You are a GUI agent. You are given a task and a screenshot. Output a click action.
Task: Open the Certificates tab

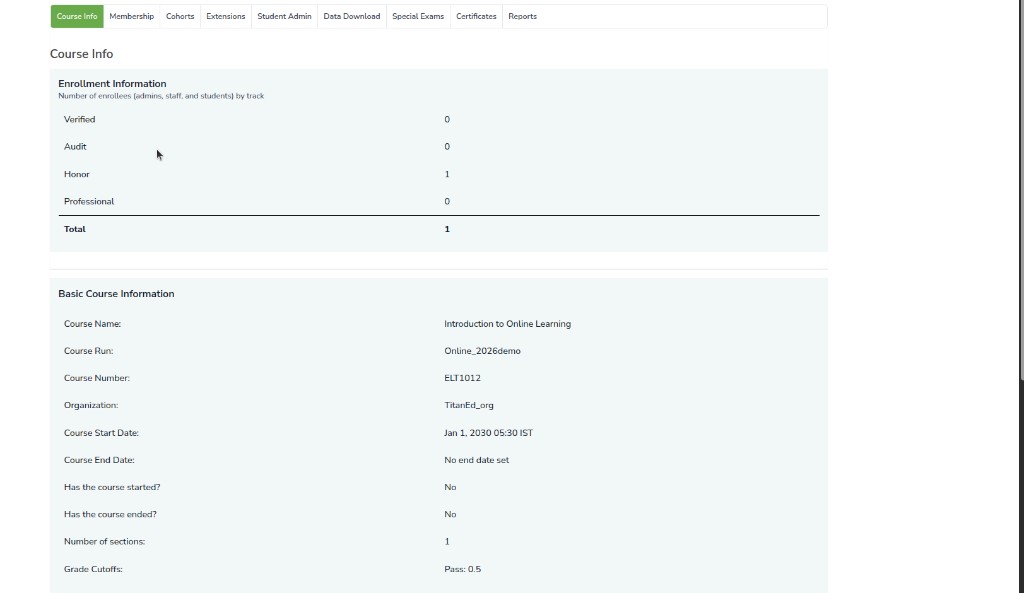click(476, 16)
